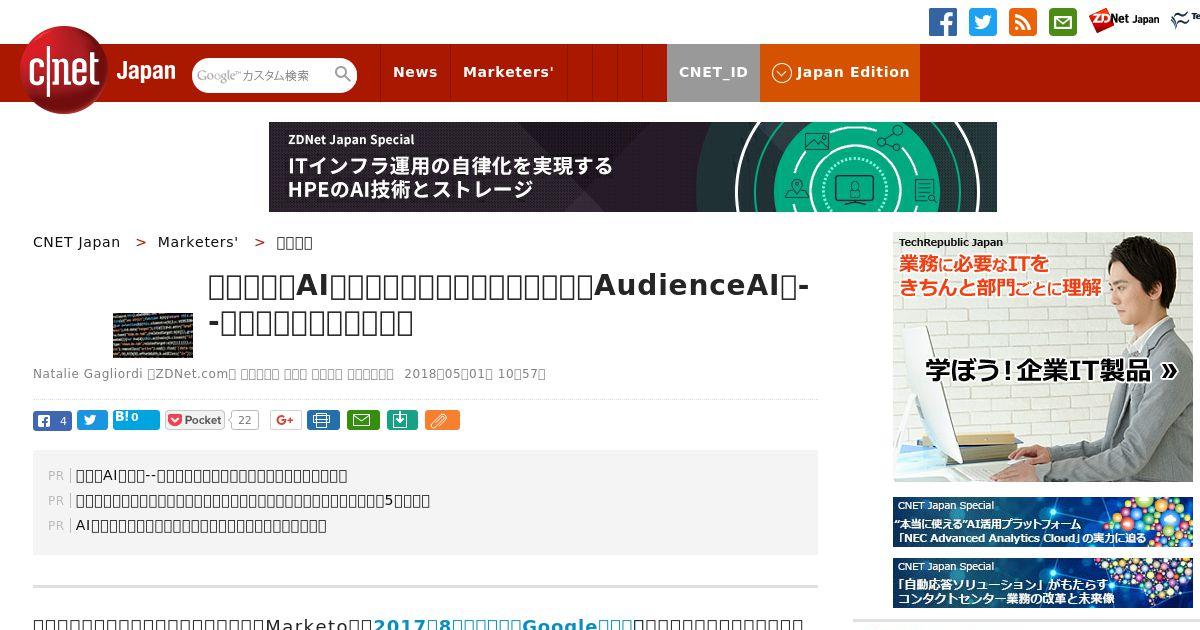The image size is (1200, 630).
Task: Bookmark with the Hatena B! button
Action: click(136, 420)
